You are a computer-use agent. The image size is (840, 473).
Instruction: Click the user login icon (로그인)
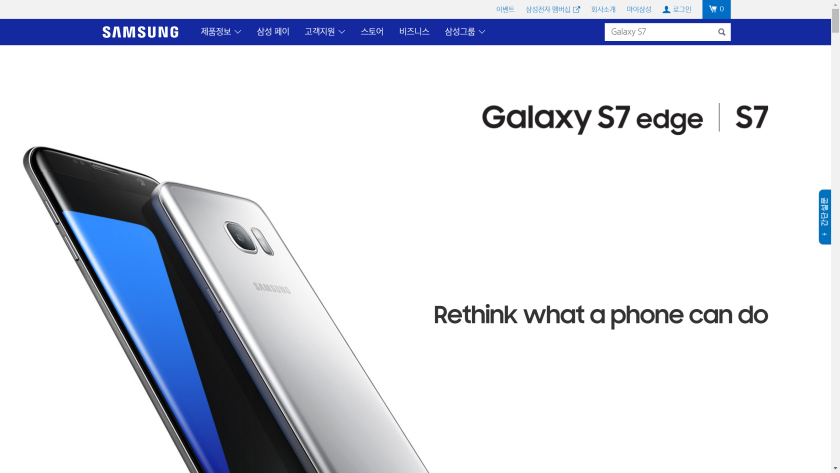(666, 10)
